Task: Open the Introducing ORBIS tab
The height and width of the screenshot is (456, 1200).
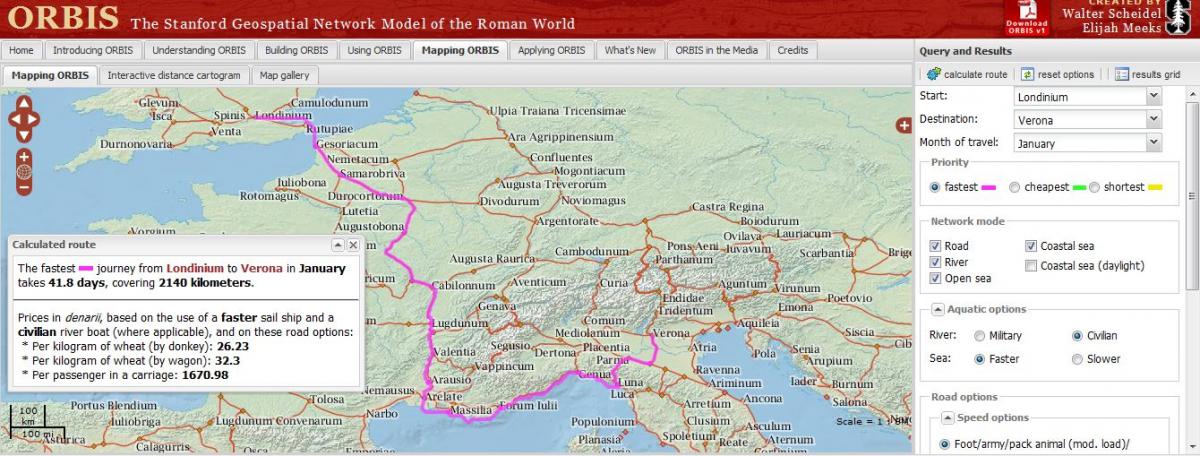Action: click(92, 50)
